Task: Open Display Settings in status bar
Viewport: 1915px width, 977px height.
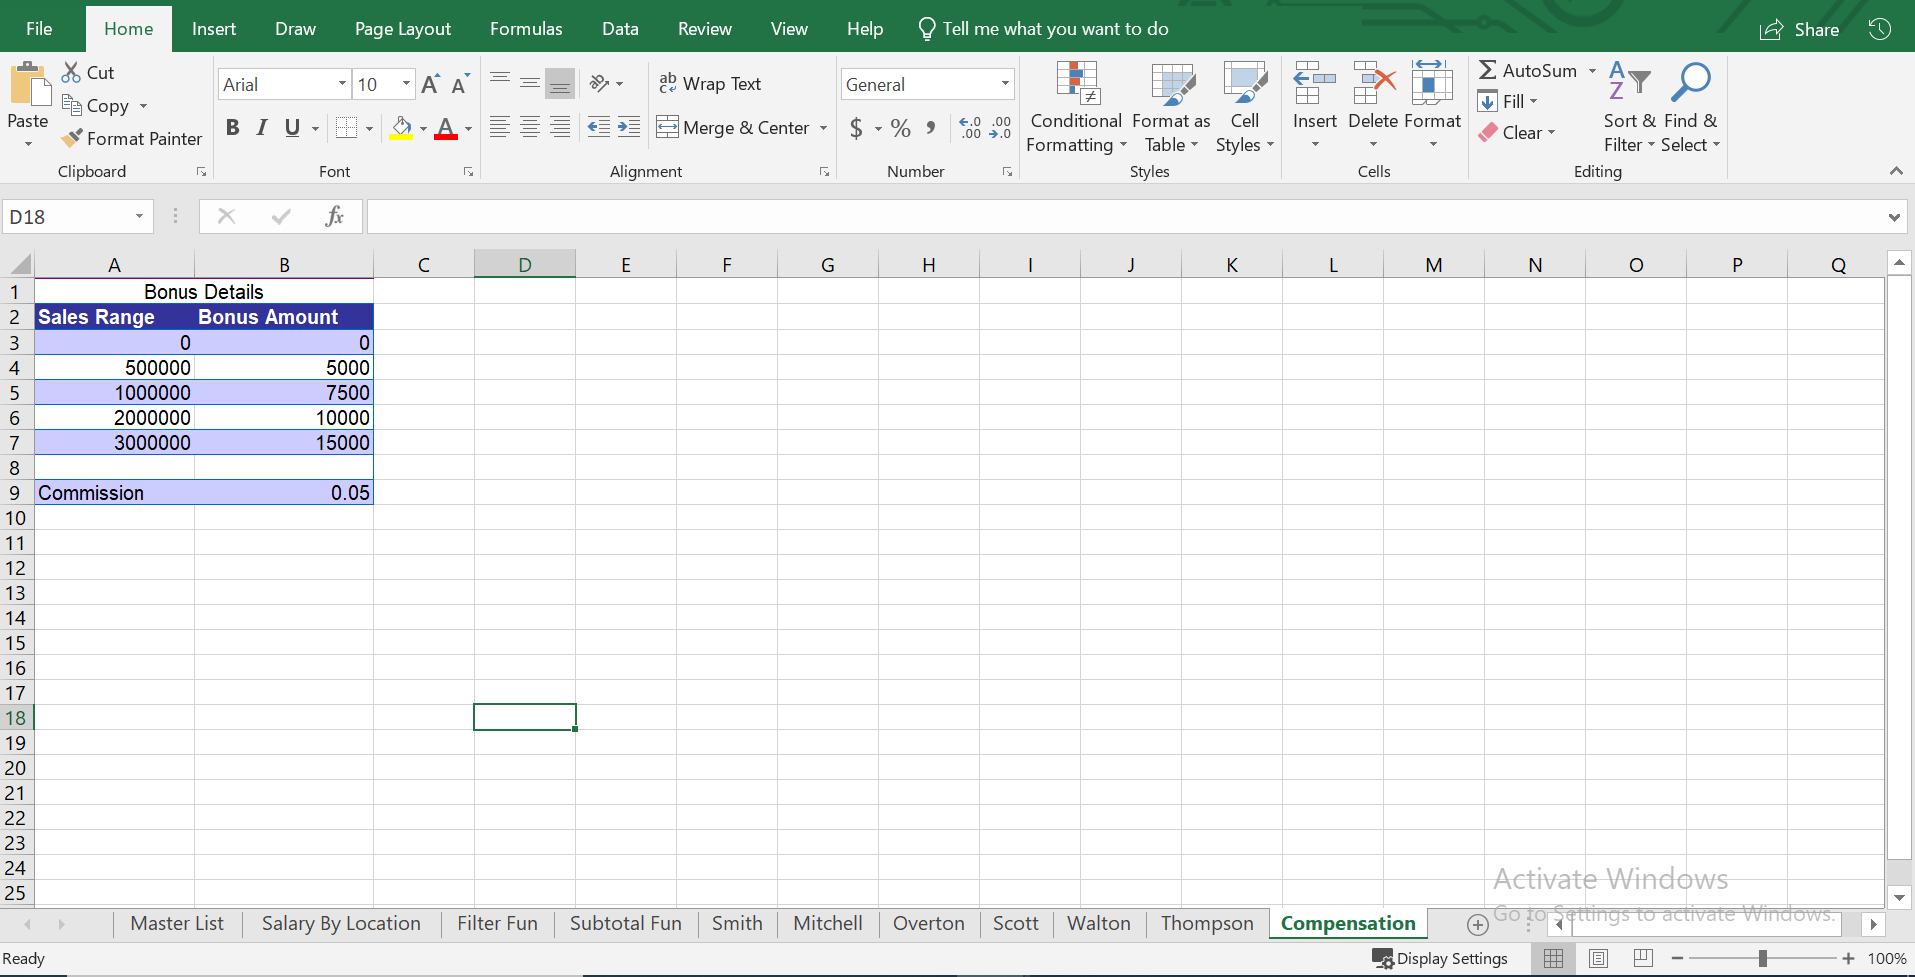Action: pos(1440,958)
